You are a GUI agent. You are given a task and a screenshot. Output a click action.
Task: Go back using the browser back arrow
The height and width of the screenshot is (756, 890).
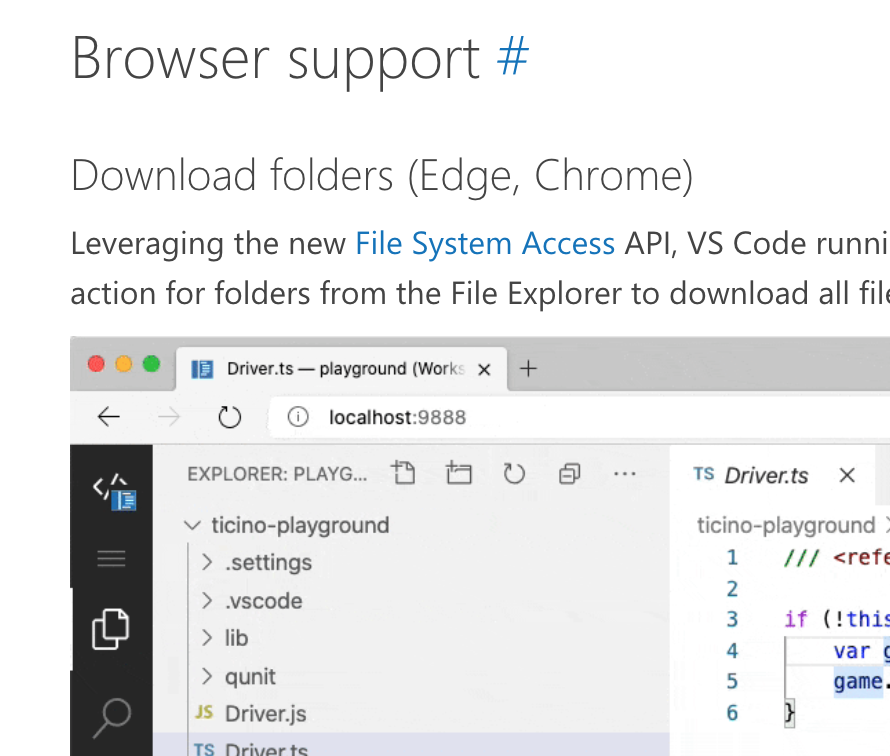pyautogui.click(x=108, y=417)
